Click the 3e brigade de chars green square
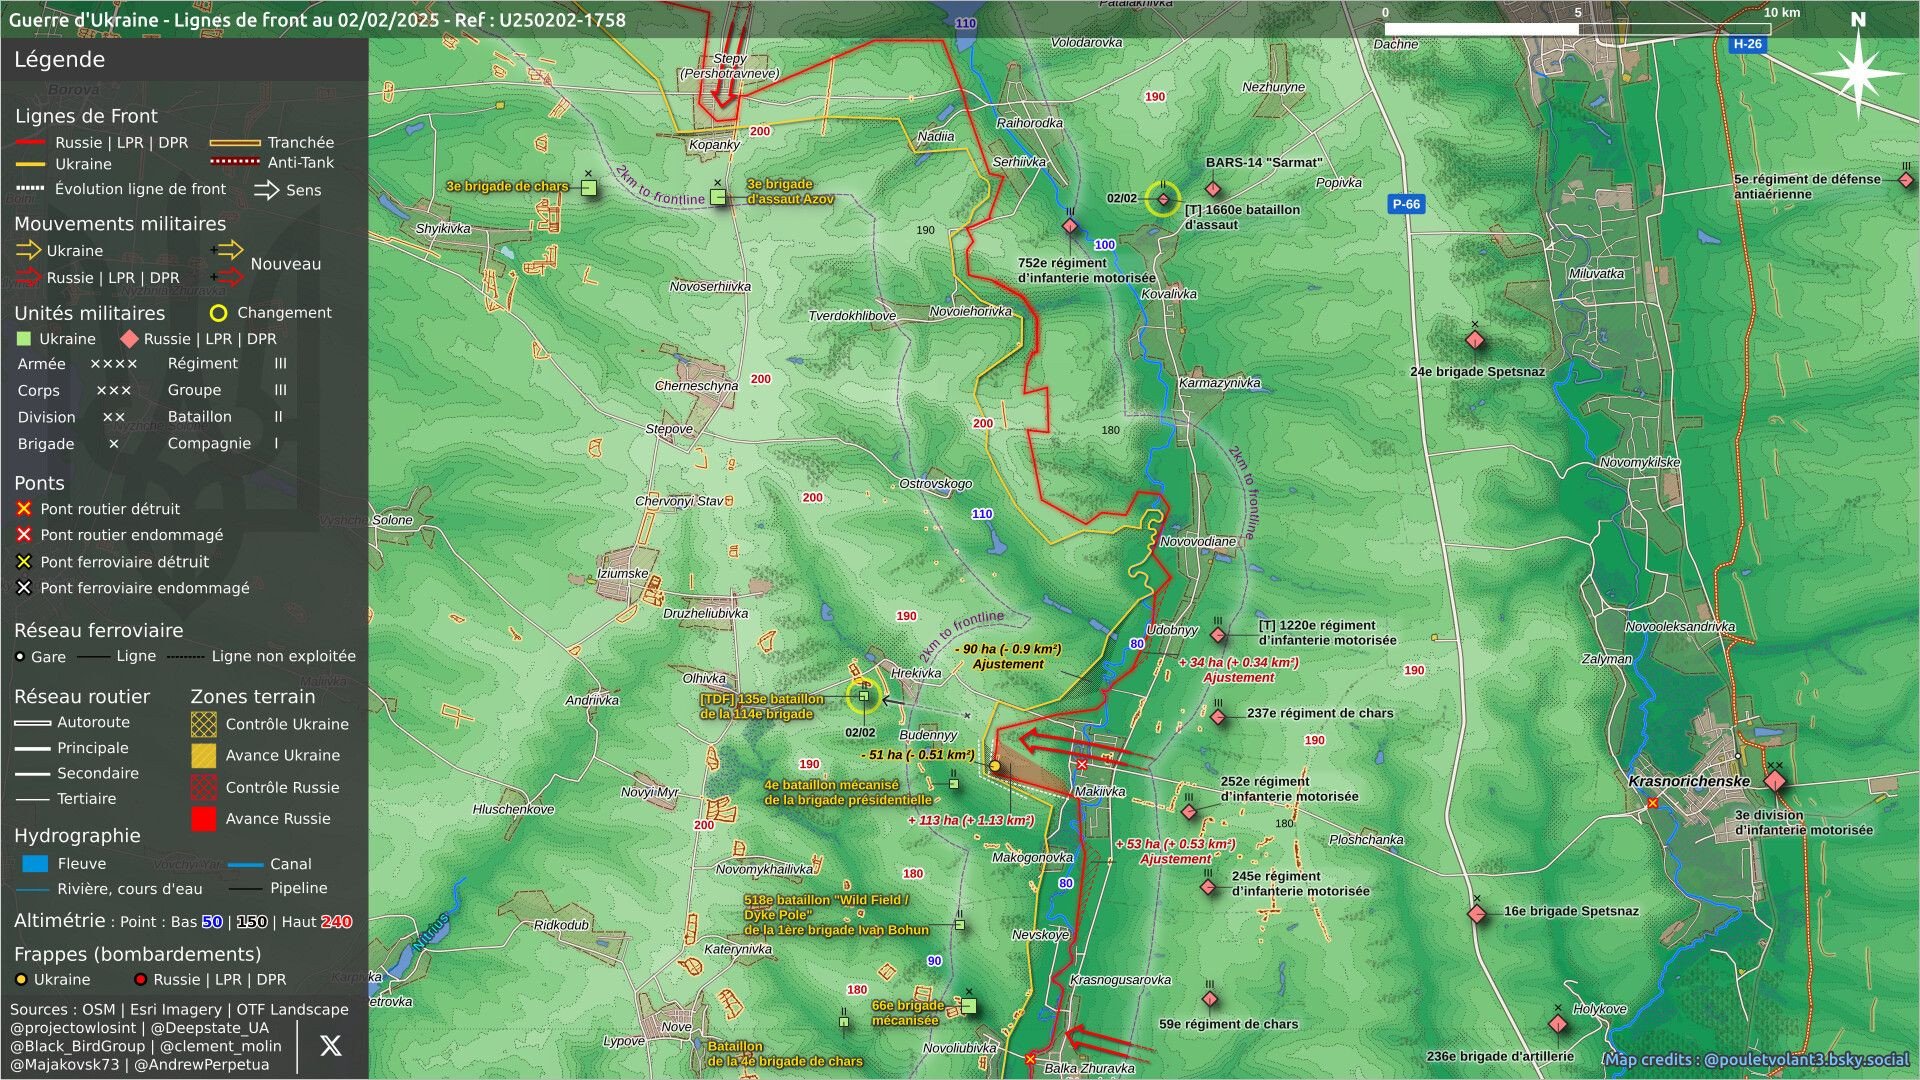The width and height of the screenshot is (1920, 1080). [589, 187]
